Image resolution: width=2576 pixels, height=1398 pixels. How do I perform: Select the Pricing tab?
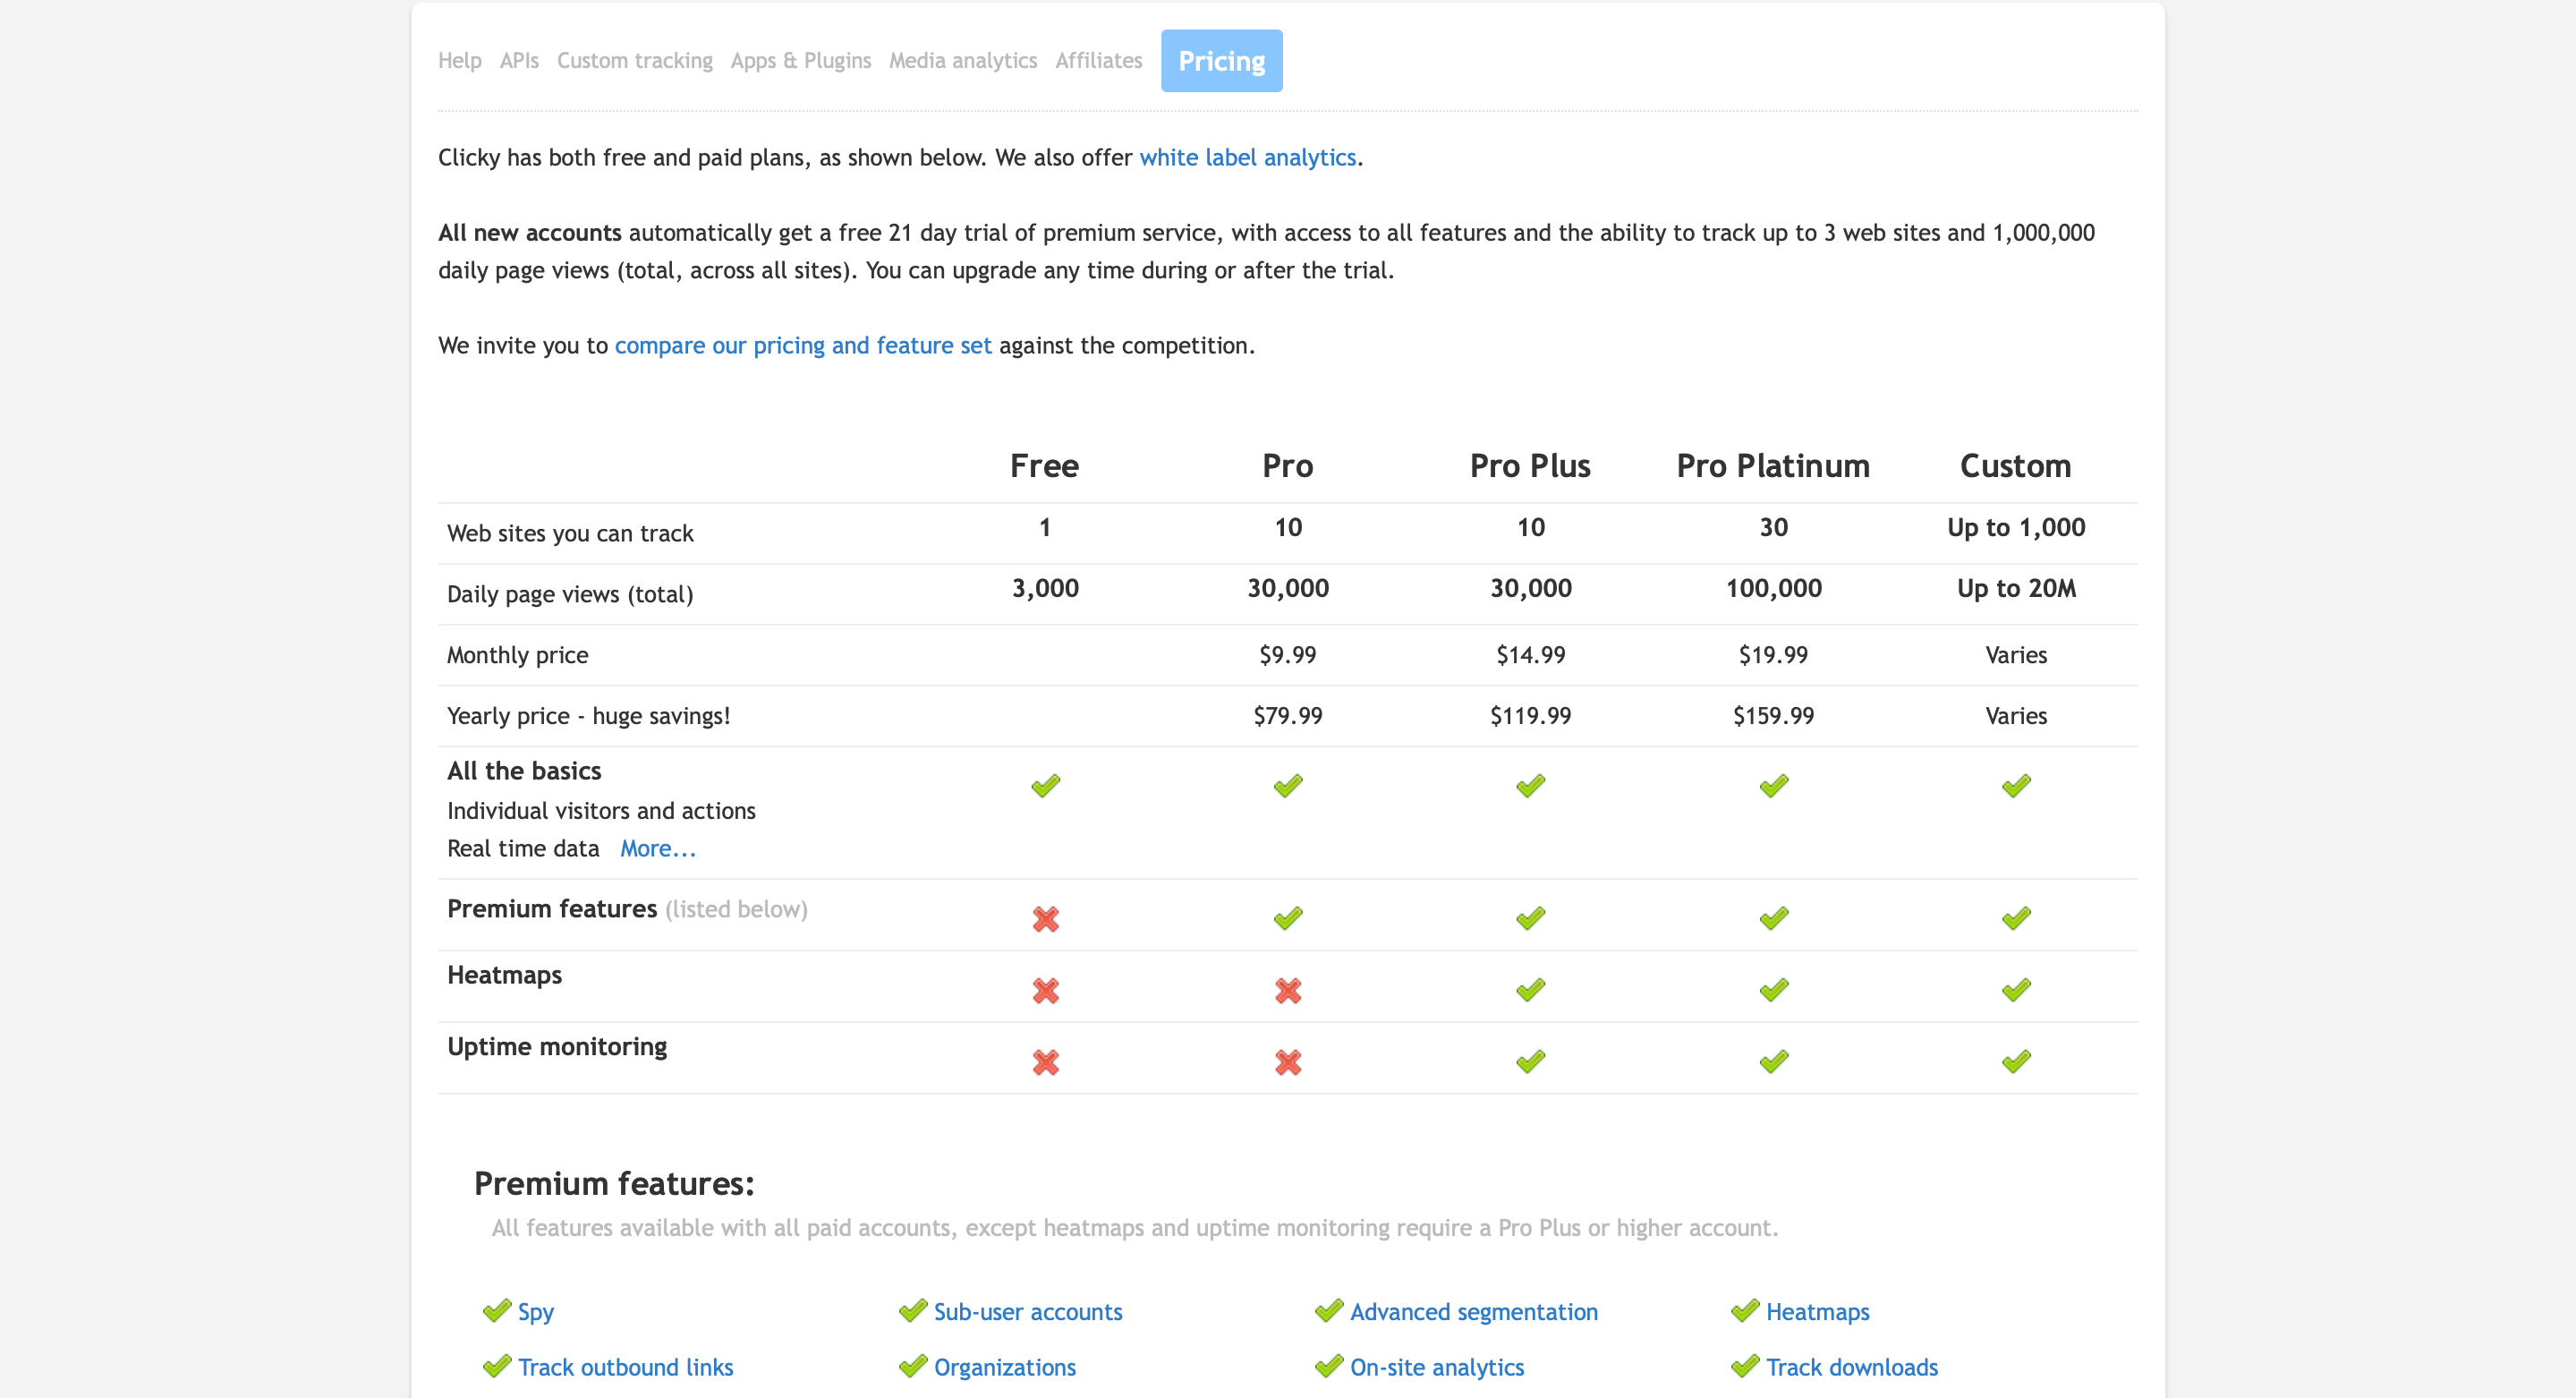[x=1221, y=61]
